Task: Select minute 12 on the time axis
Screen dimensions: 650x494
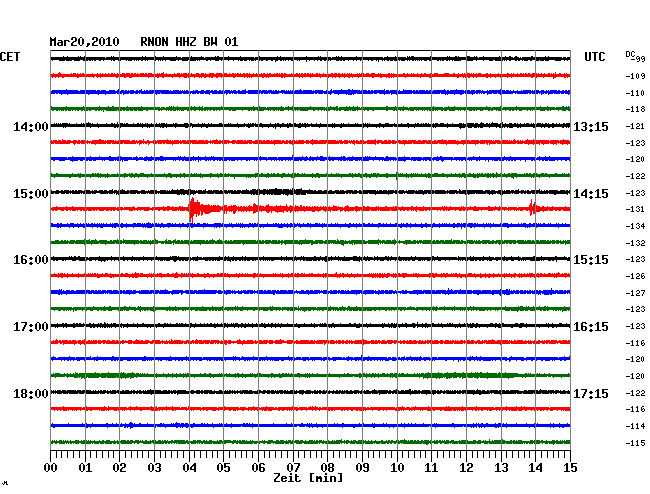Action: (x=466, y=468)
